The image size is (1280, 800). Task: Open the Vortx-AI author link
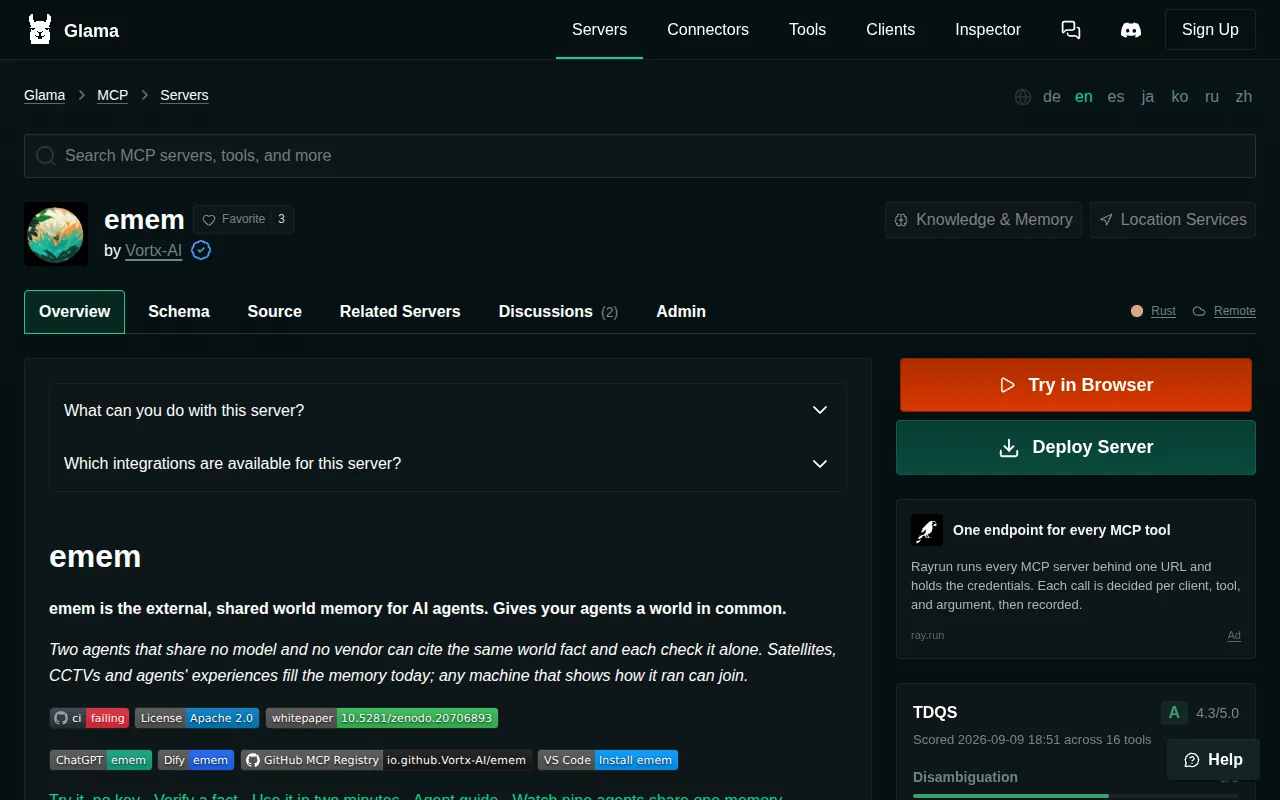153,250
